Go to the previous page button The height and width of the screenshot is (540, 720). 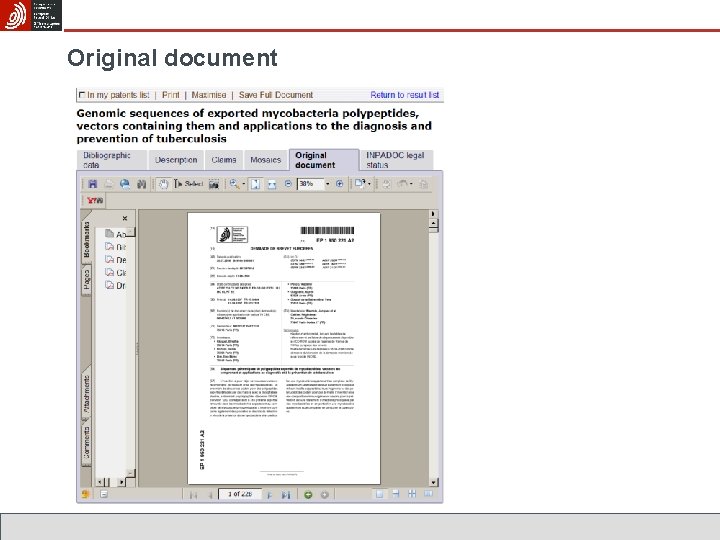coord(209,495)
